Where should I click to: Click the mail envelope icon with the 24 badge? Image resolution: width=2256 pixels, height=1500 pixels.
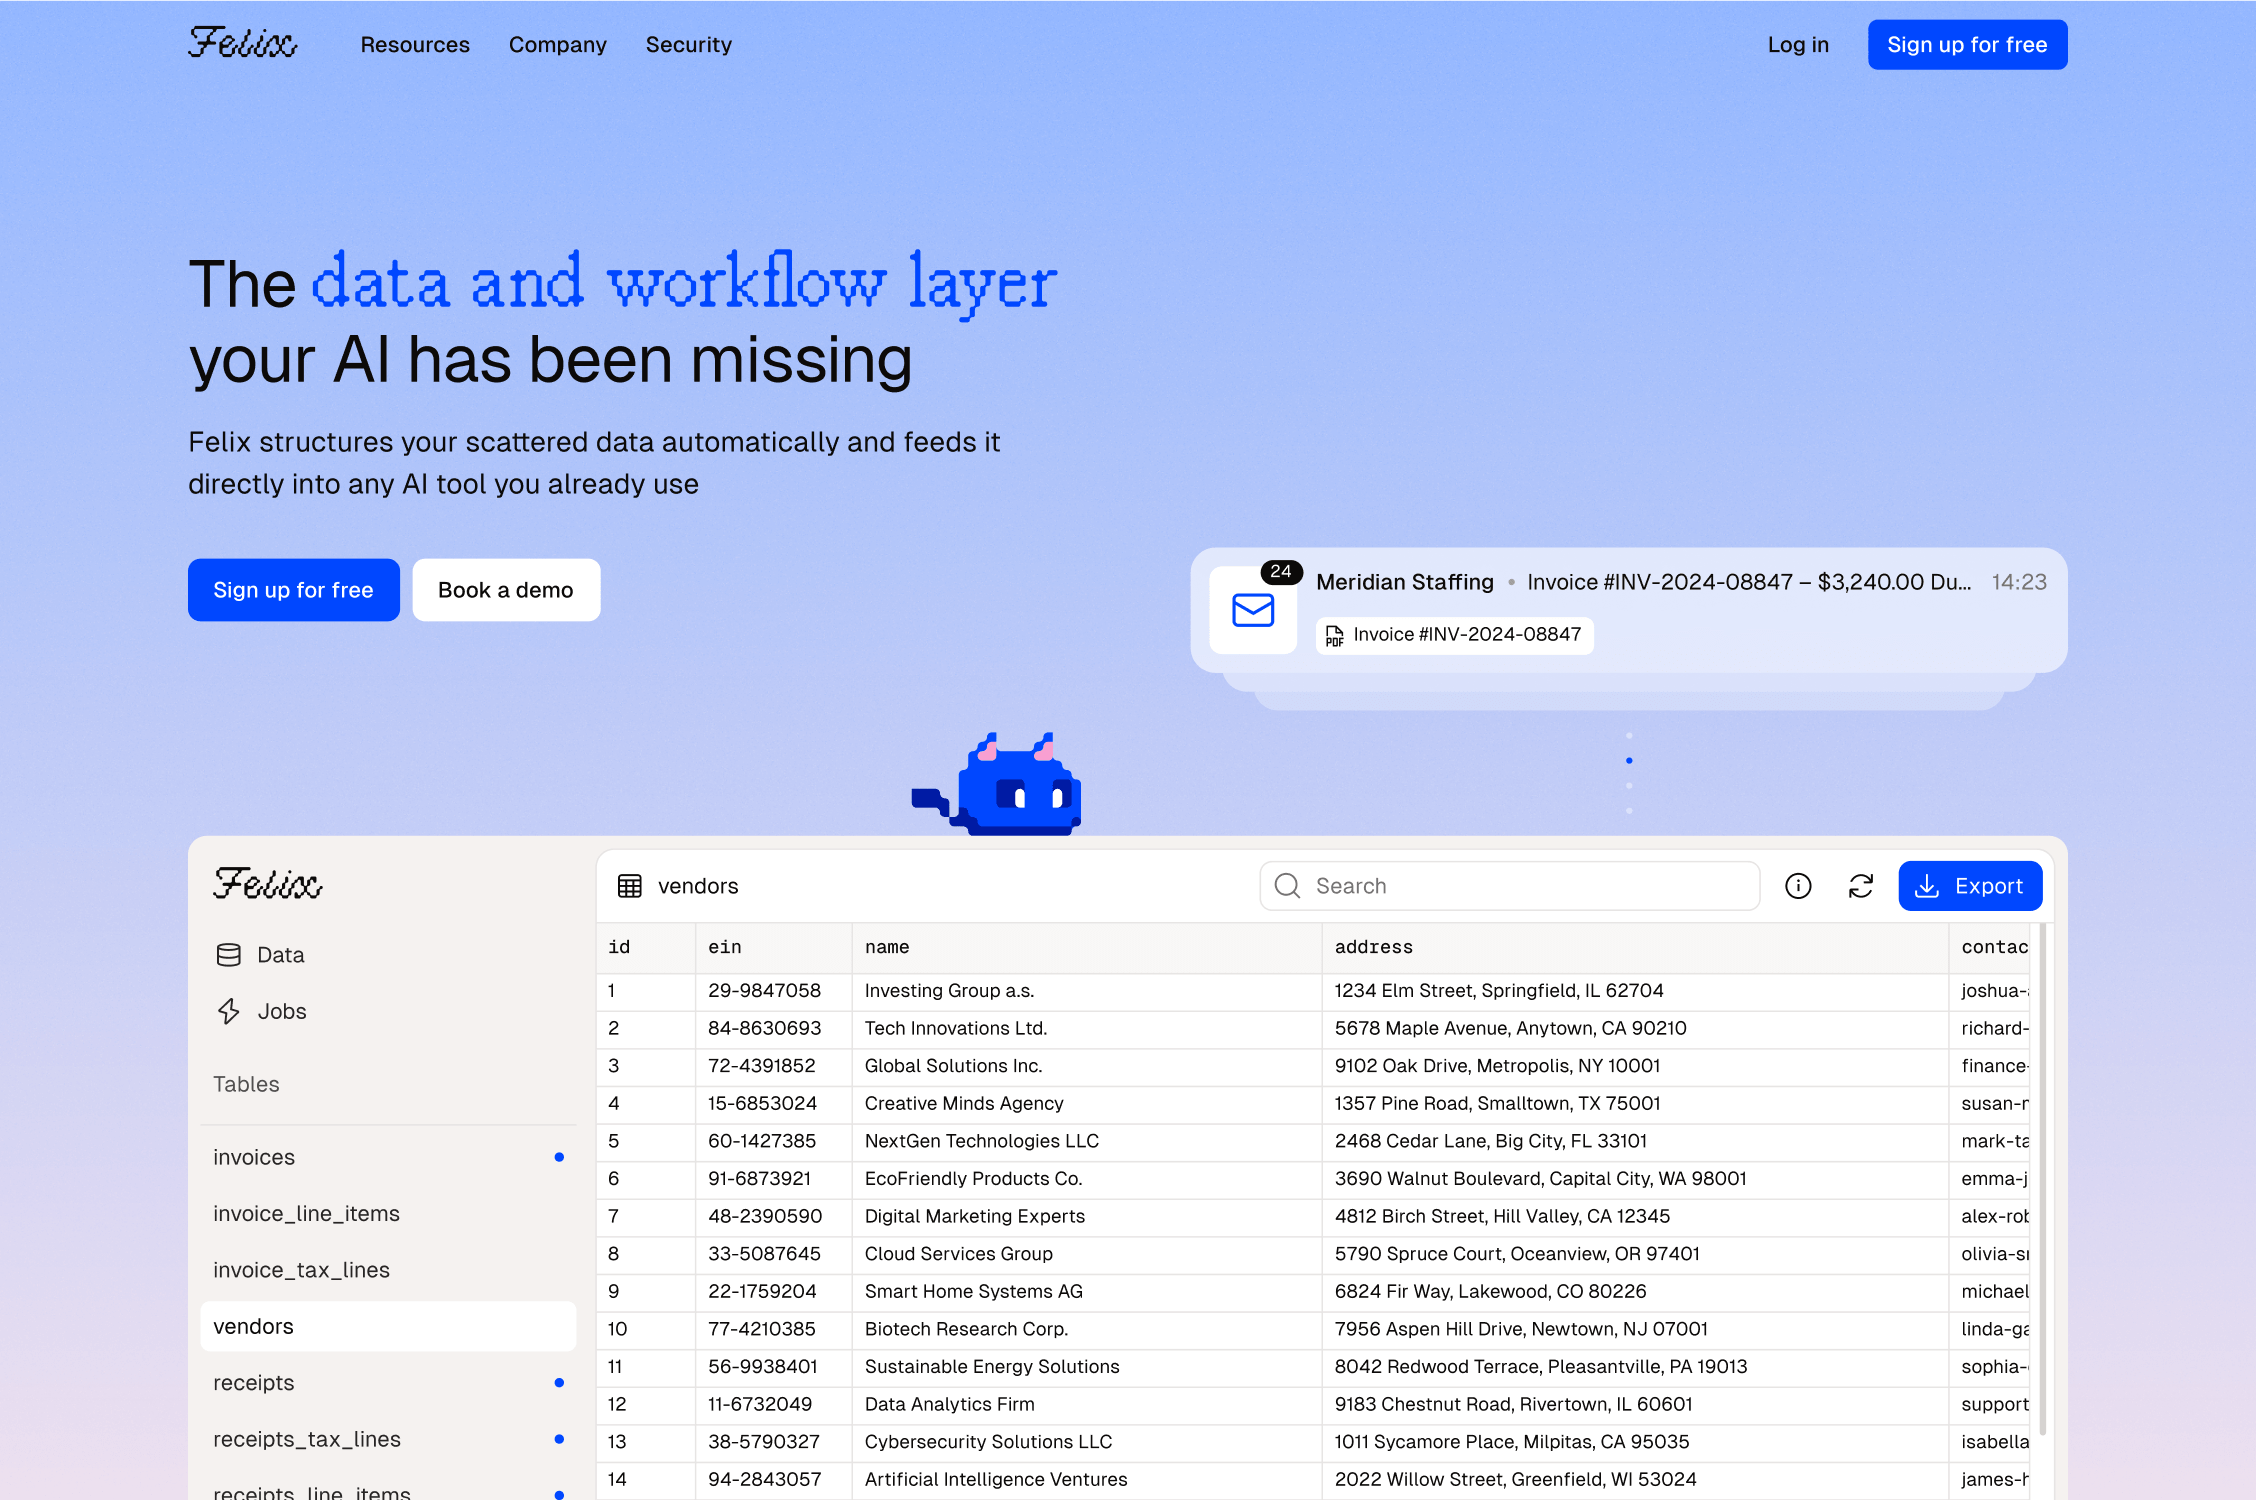click(1253, 609)
